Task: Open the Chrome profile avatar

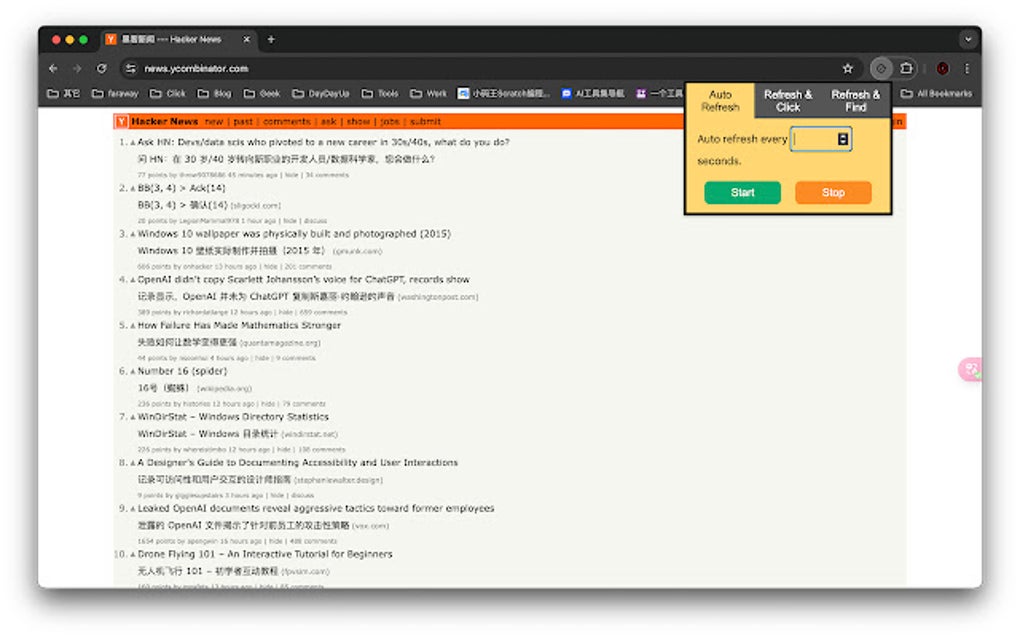Action: click(941, 68)
